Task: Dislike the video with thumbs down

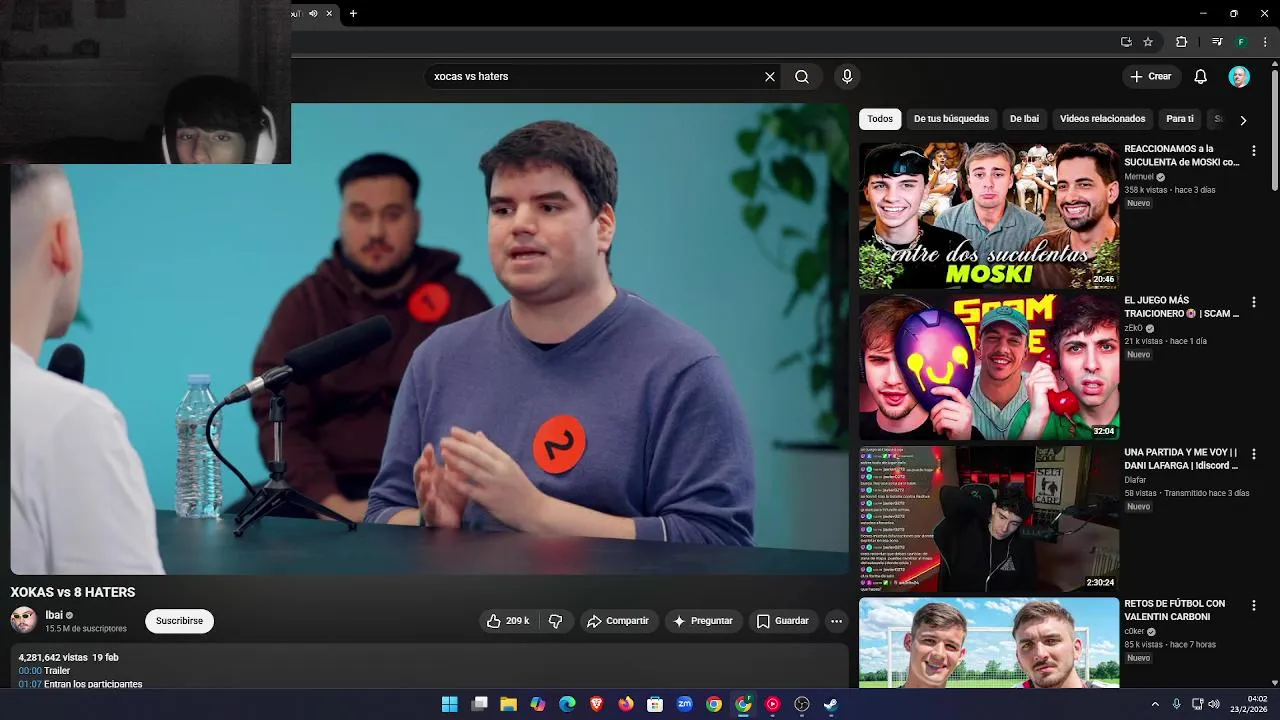Action: coord(555,621)
